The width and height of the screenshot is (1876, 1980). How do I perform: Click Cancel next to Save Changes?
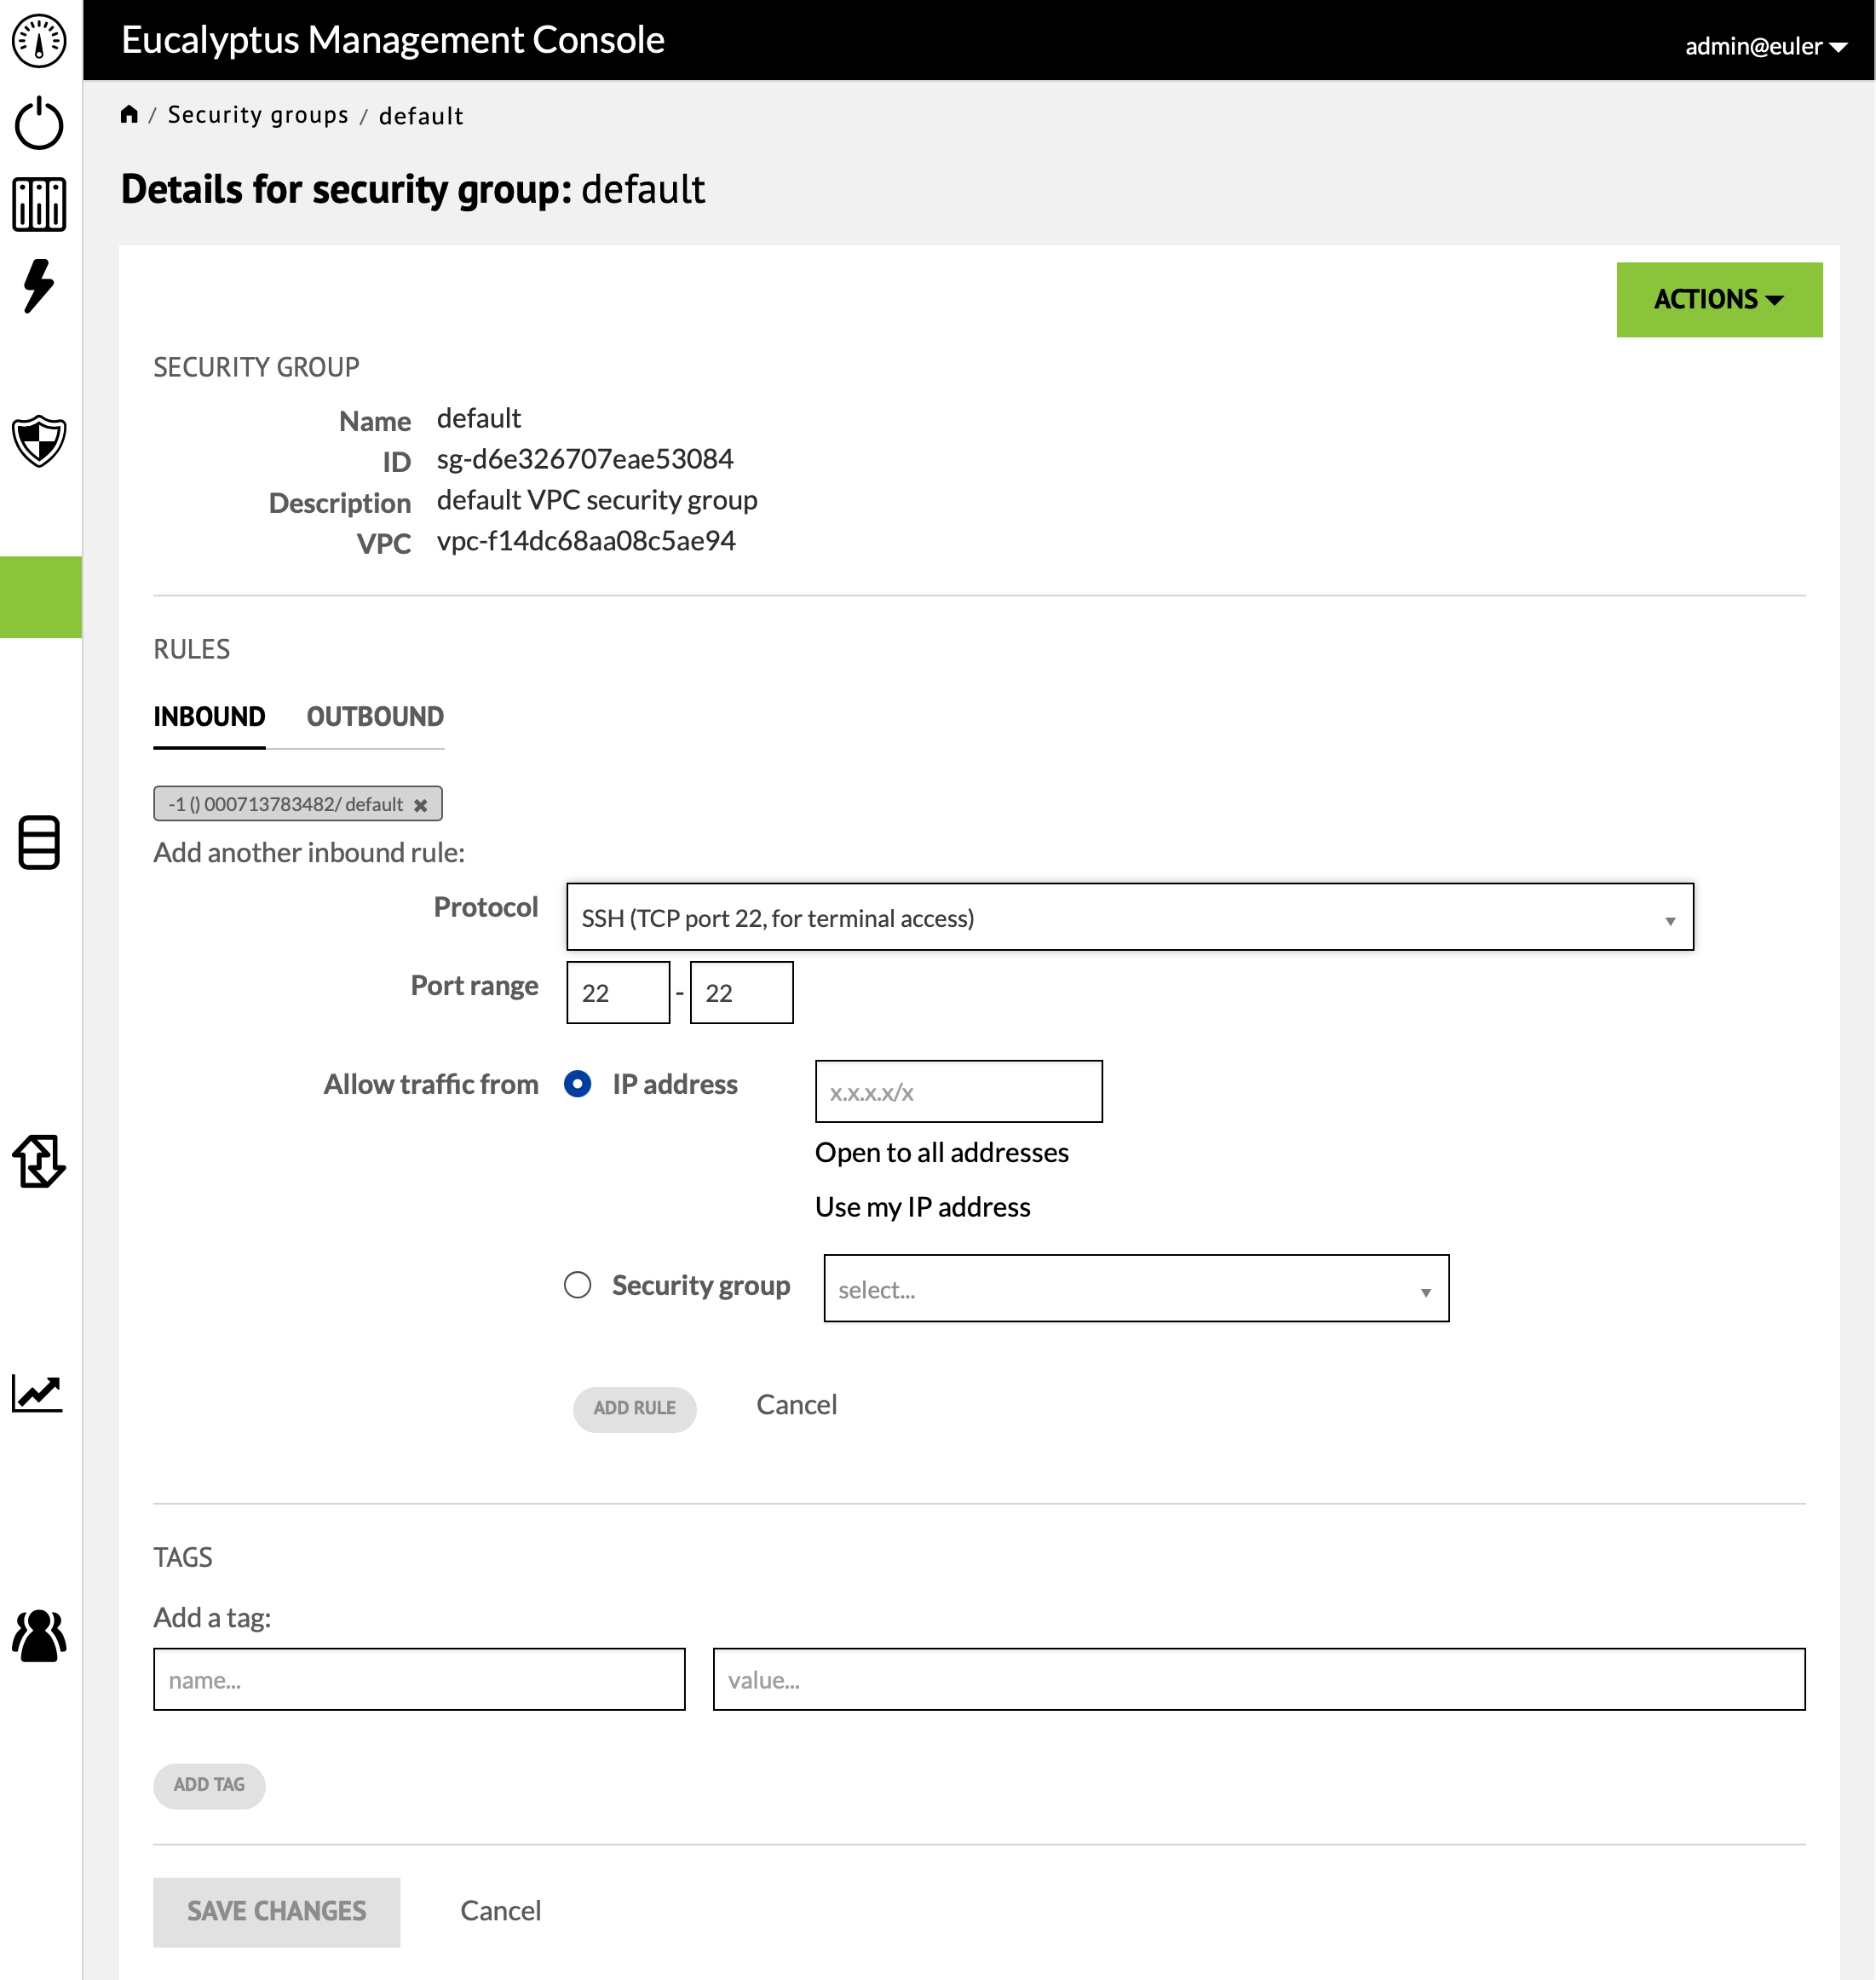[501, 1911]
